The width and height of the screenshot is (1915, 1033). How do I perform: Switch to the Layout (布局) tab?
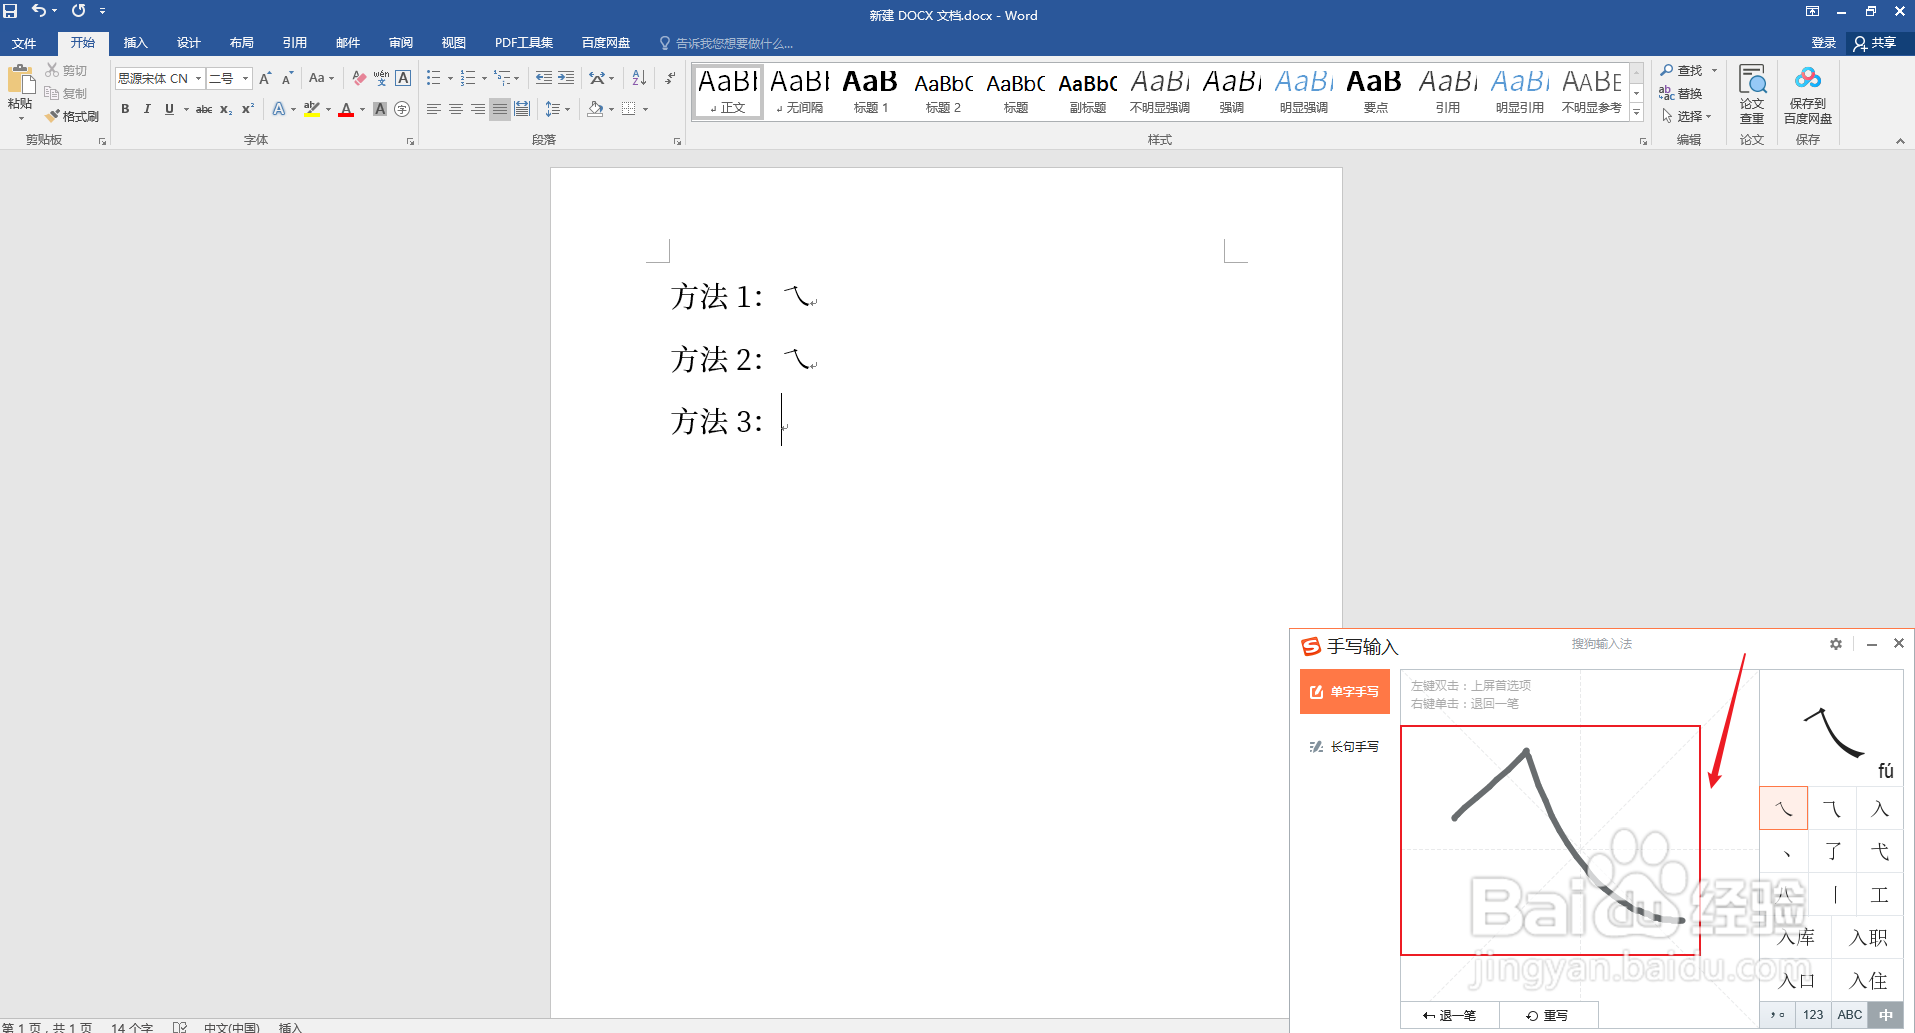click(241, 43)
